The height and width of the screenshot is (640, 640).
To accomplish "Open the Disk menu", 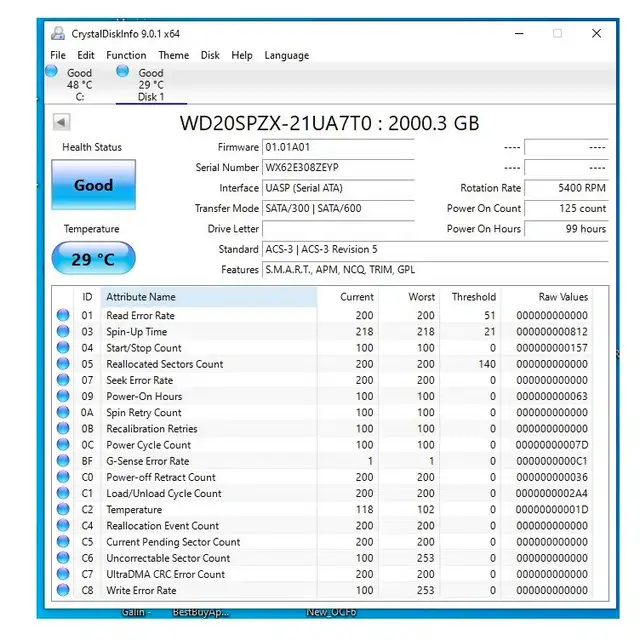I will pyautogui.click(x=210, y=55).
